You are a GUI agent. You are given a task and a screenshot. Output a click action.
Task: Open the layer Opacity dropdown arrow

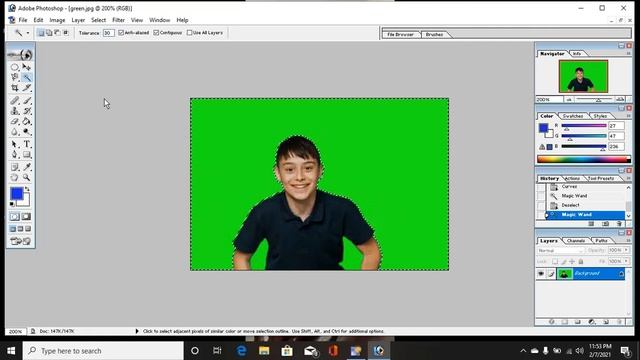tap(627, 250)
